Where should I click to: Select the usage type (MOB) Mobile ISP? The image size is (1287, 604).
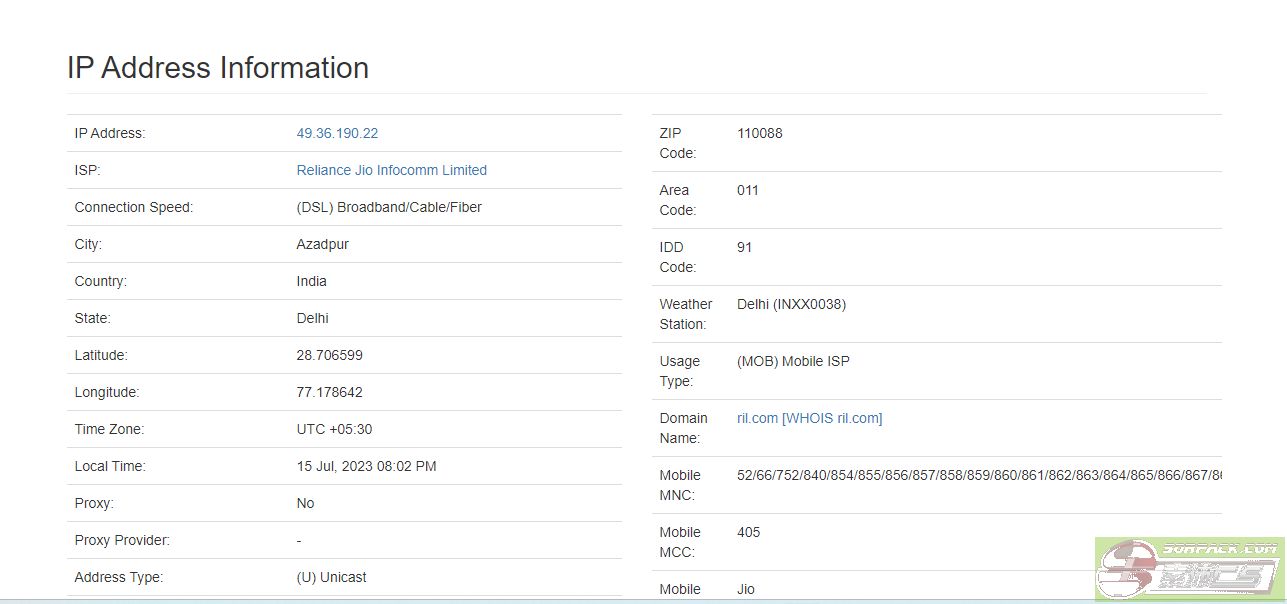(794, 361)
